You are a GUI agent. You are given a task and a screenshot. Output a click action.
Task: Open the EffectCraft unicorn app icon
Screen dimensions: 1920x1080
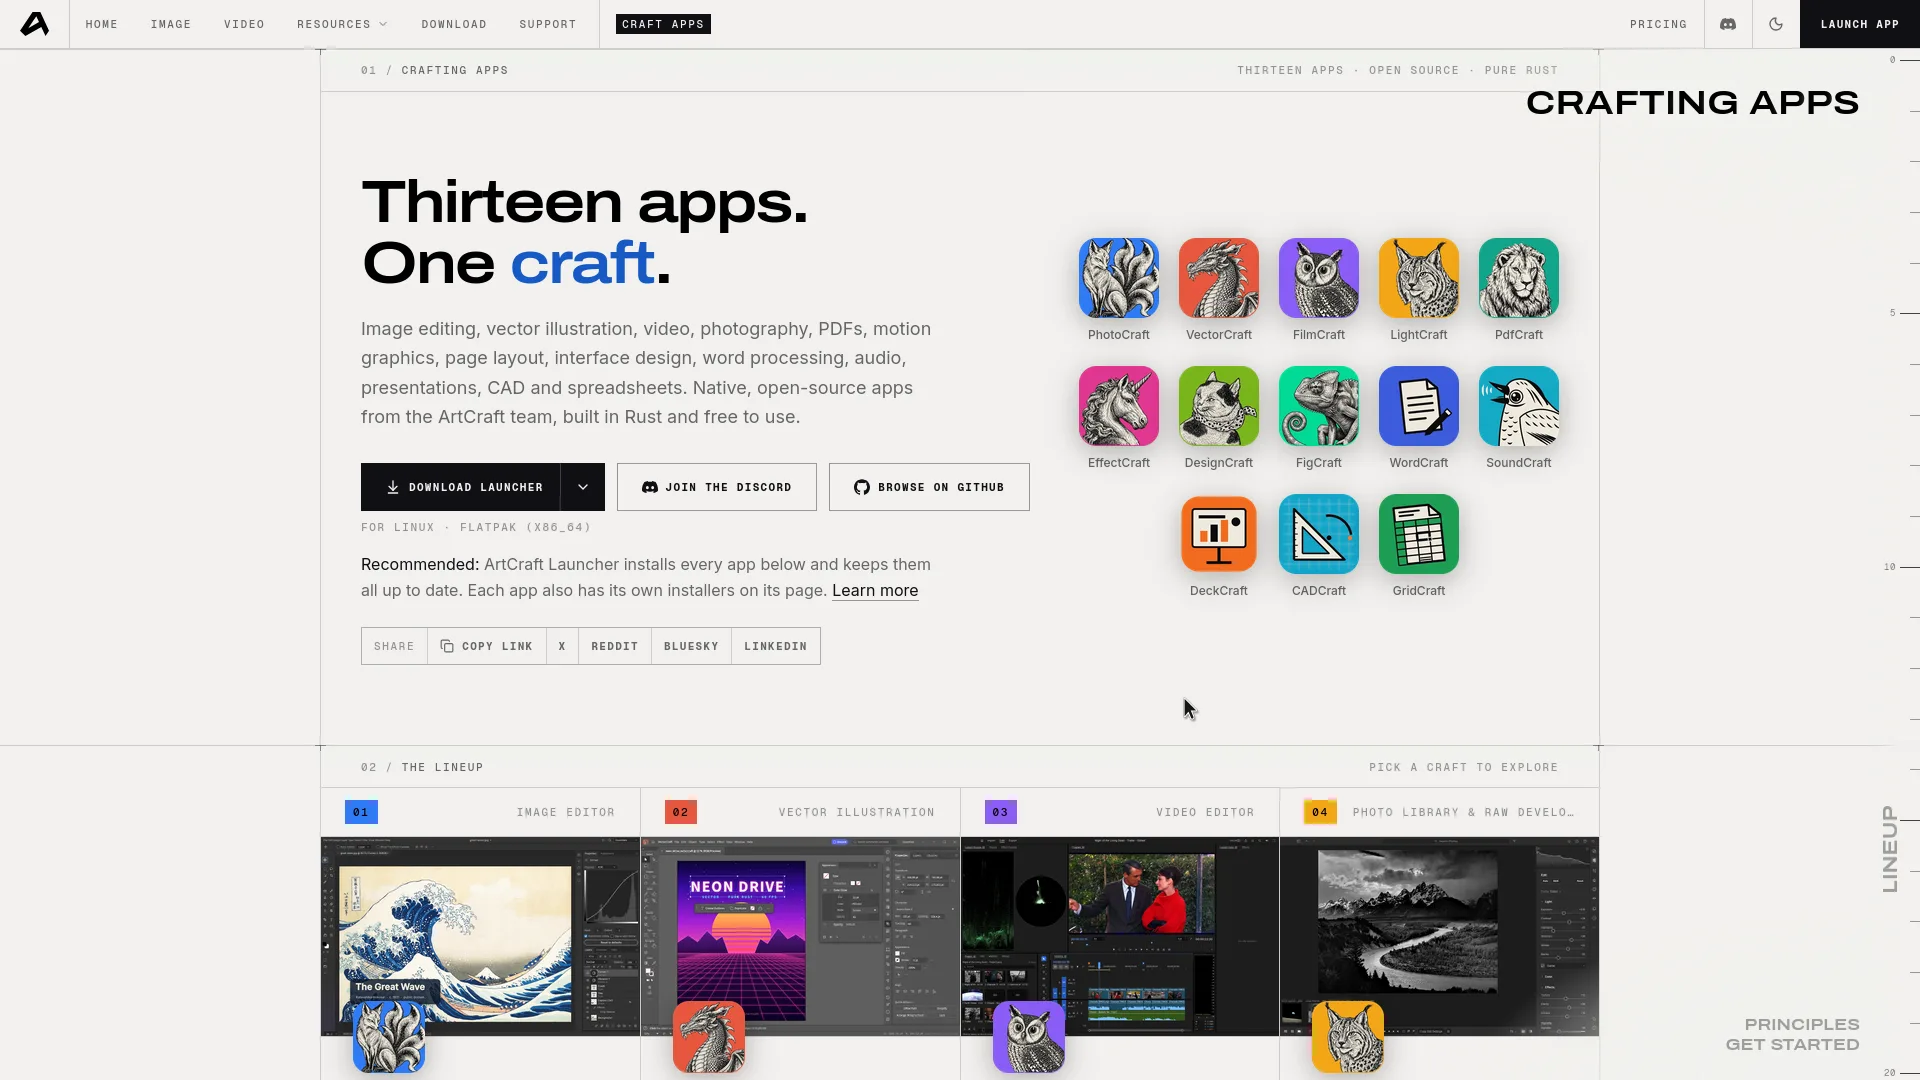(1118, 406)
